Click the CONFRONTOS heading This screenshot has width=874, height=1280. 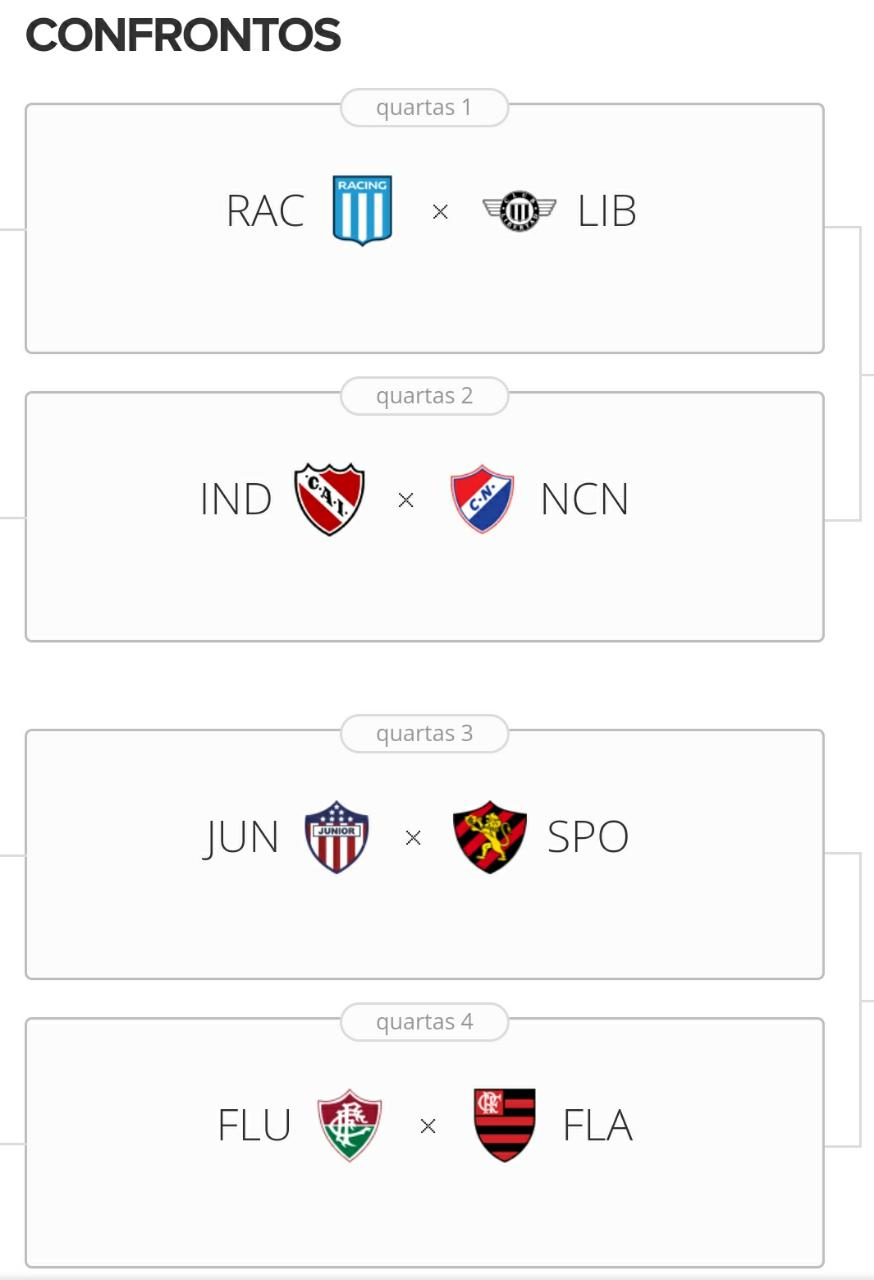coord(183,36)
